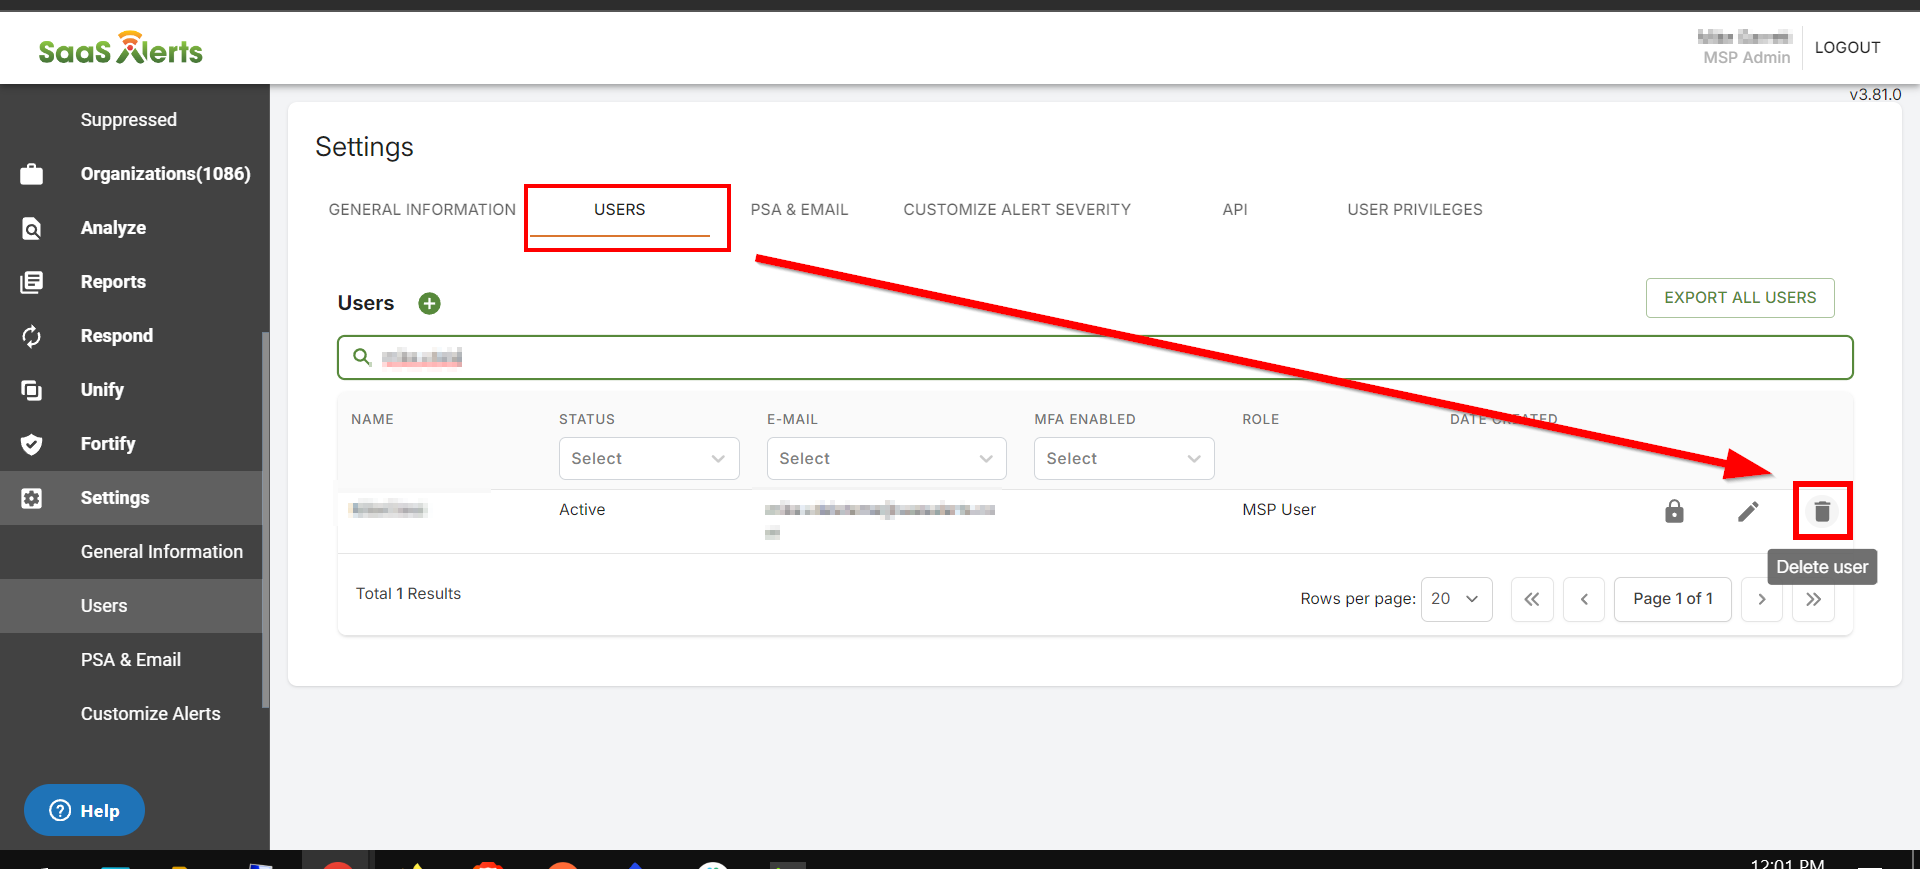Screen dimensions: 1920x869
Task: Go to the previous page of results
Action: [1584, 599]
